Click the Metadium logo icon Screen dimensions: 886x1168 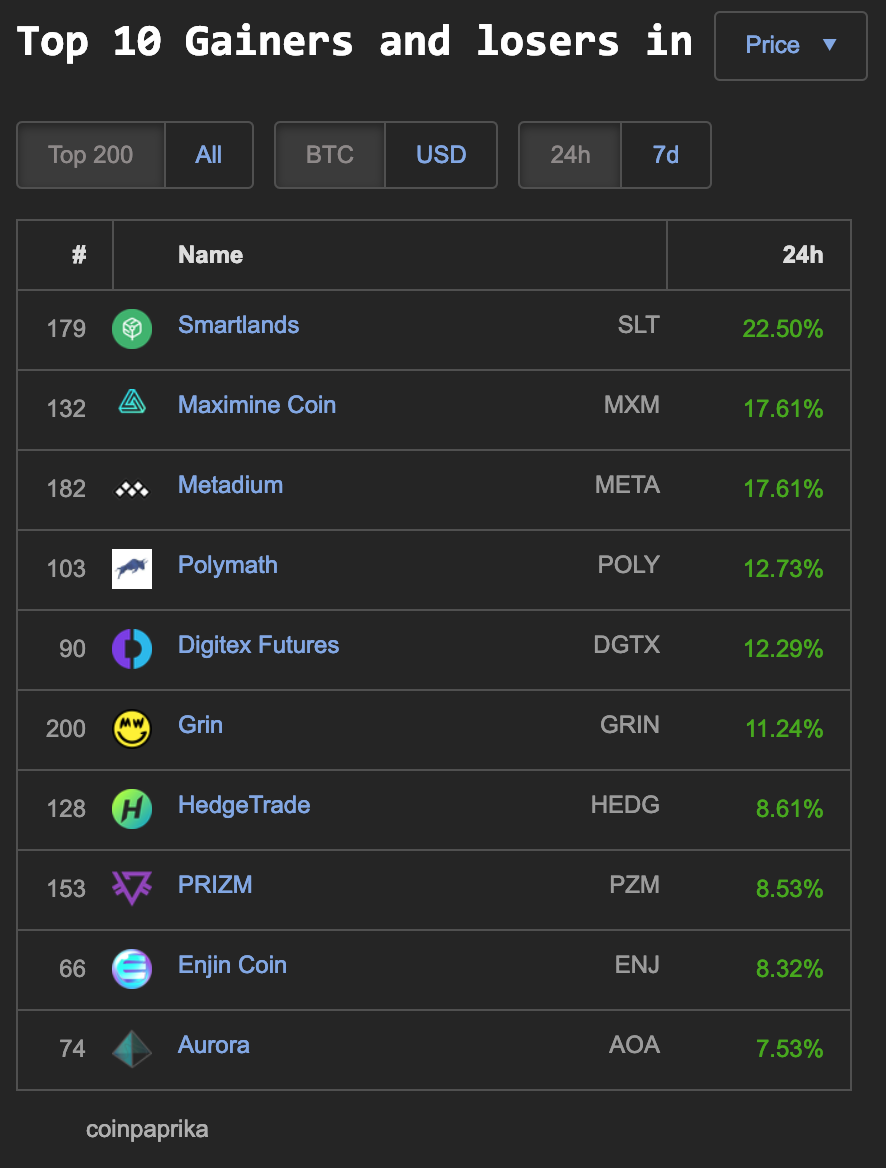132,489
